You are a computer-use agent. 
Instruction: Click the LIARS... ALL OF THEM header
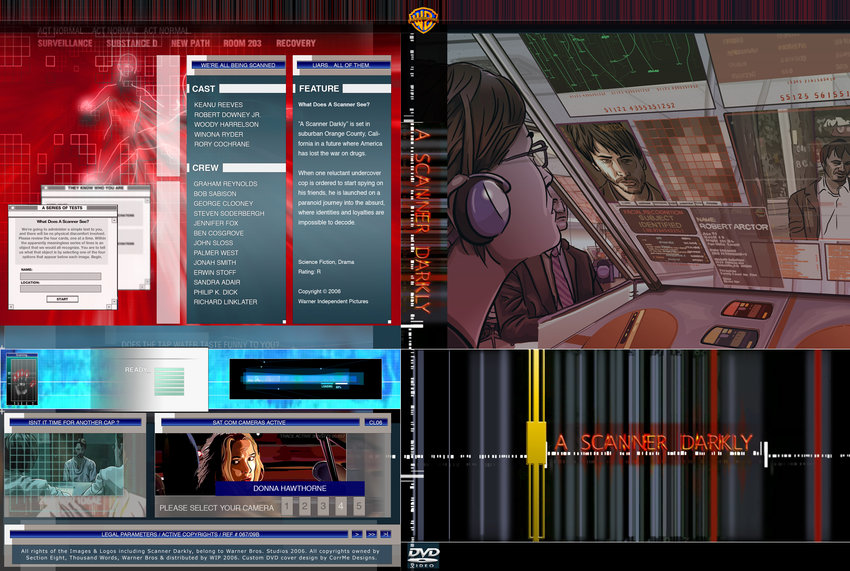point(342,65)
